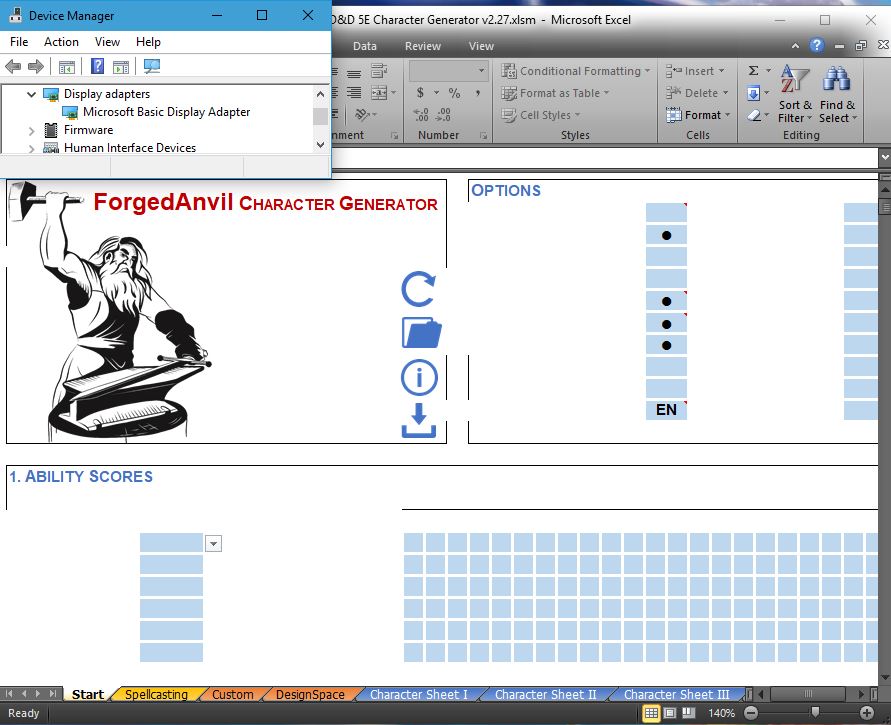Toggle the fifth Options cell with a dot

pos(667,301)
